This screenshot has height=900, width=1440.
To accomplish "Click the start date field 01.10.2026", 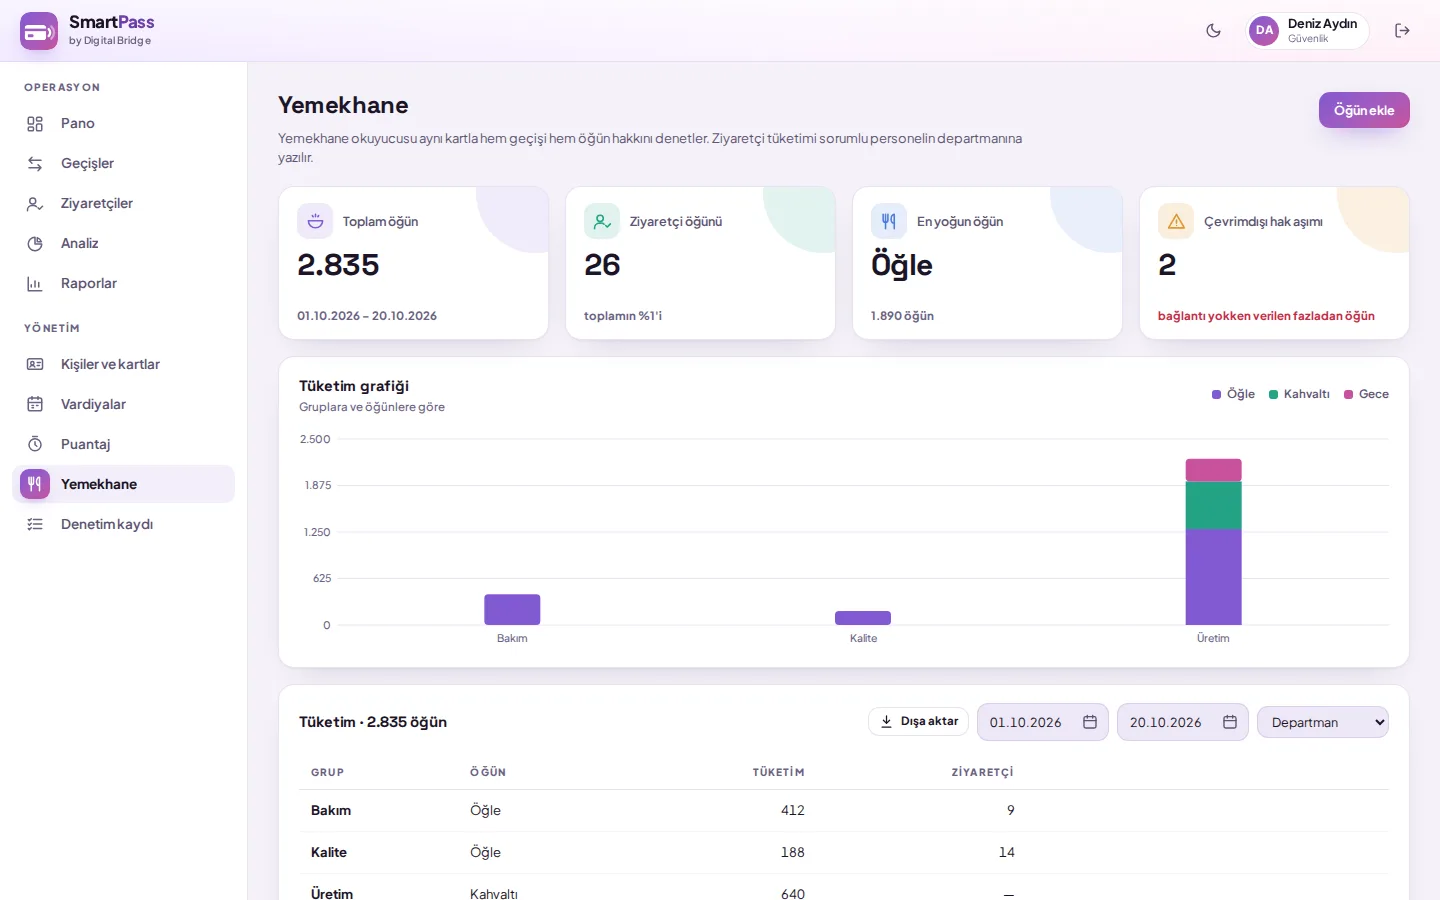I will [x=1042, y=722].
